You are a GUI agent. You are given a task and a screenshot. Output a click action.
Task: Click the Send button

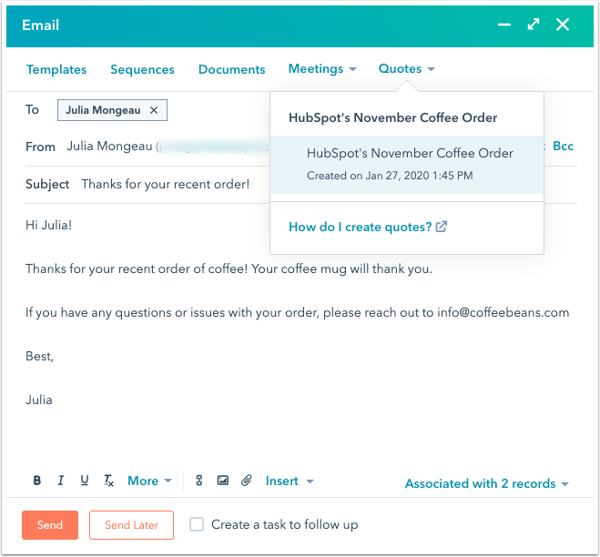click(50, 525)
